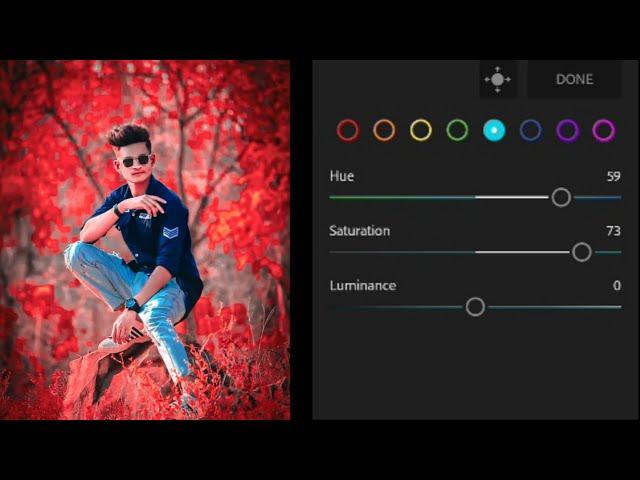Viewport: 640px width, 480px height.
Task: Click the Hue value 59
Action: [613, 176]
